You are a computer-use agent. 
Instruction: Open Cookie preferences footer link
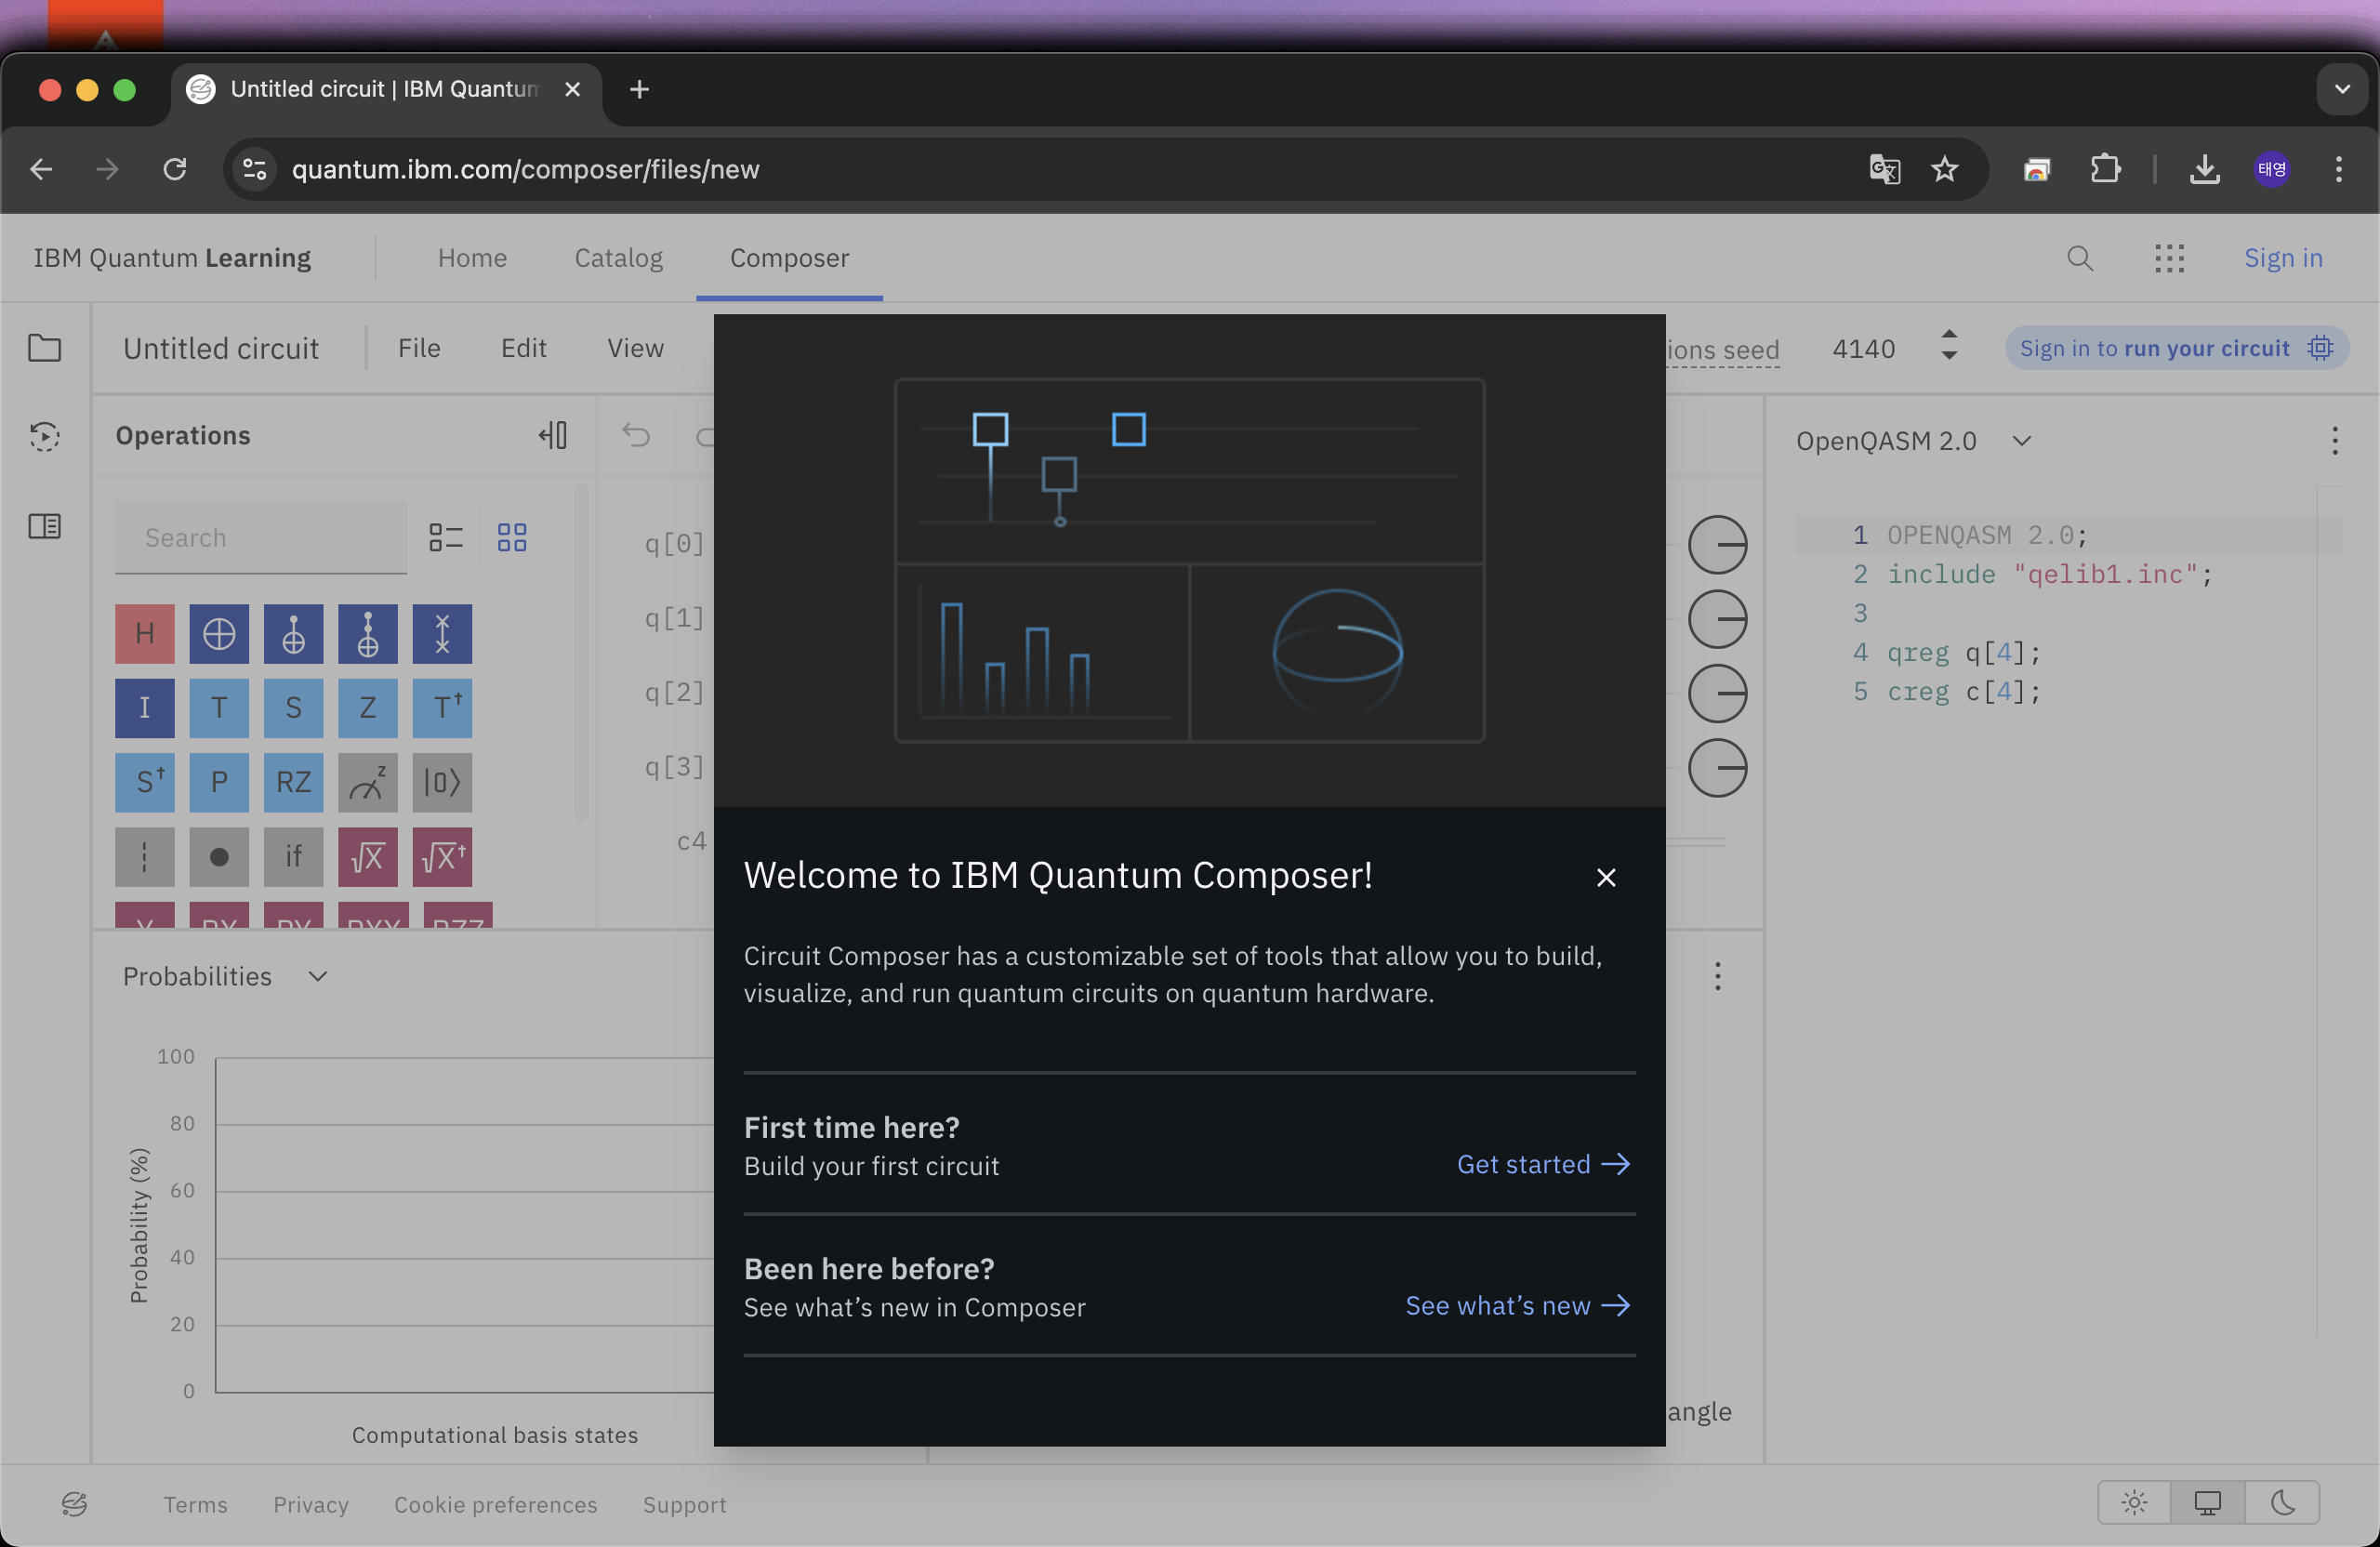pos(495,1504)
